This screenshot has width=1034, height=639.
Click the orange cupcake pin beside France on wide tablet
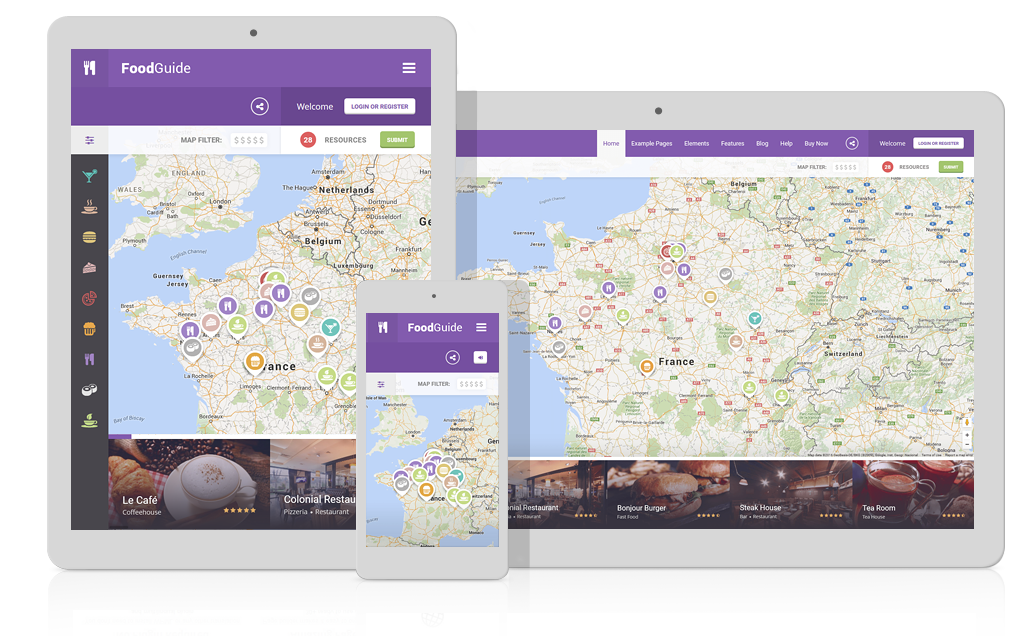pos(646,366)
